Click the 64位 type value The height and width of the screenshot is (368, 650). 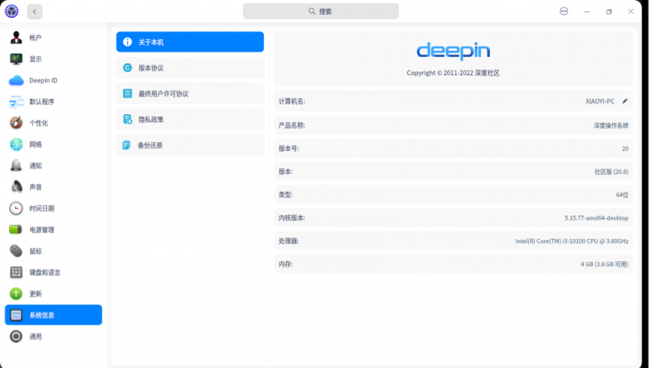point(622,195)
